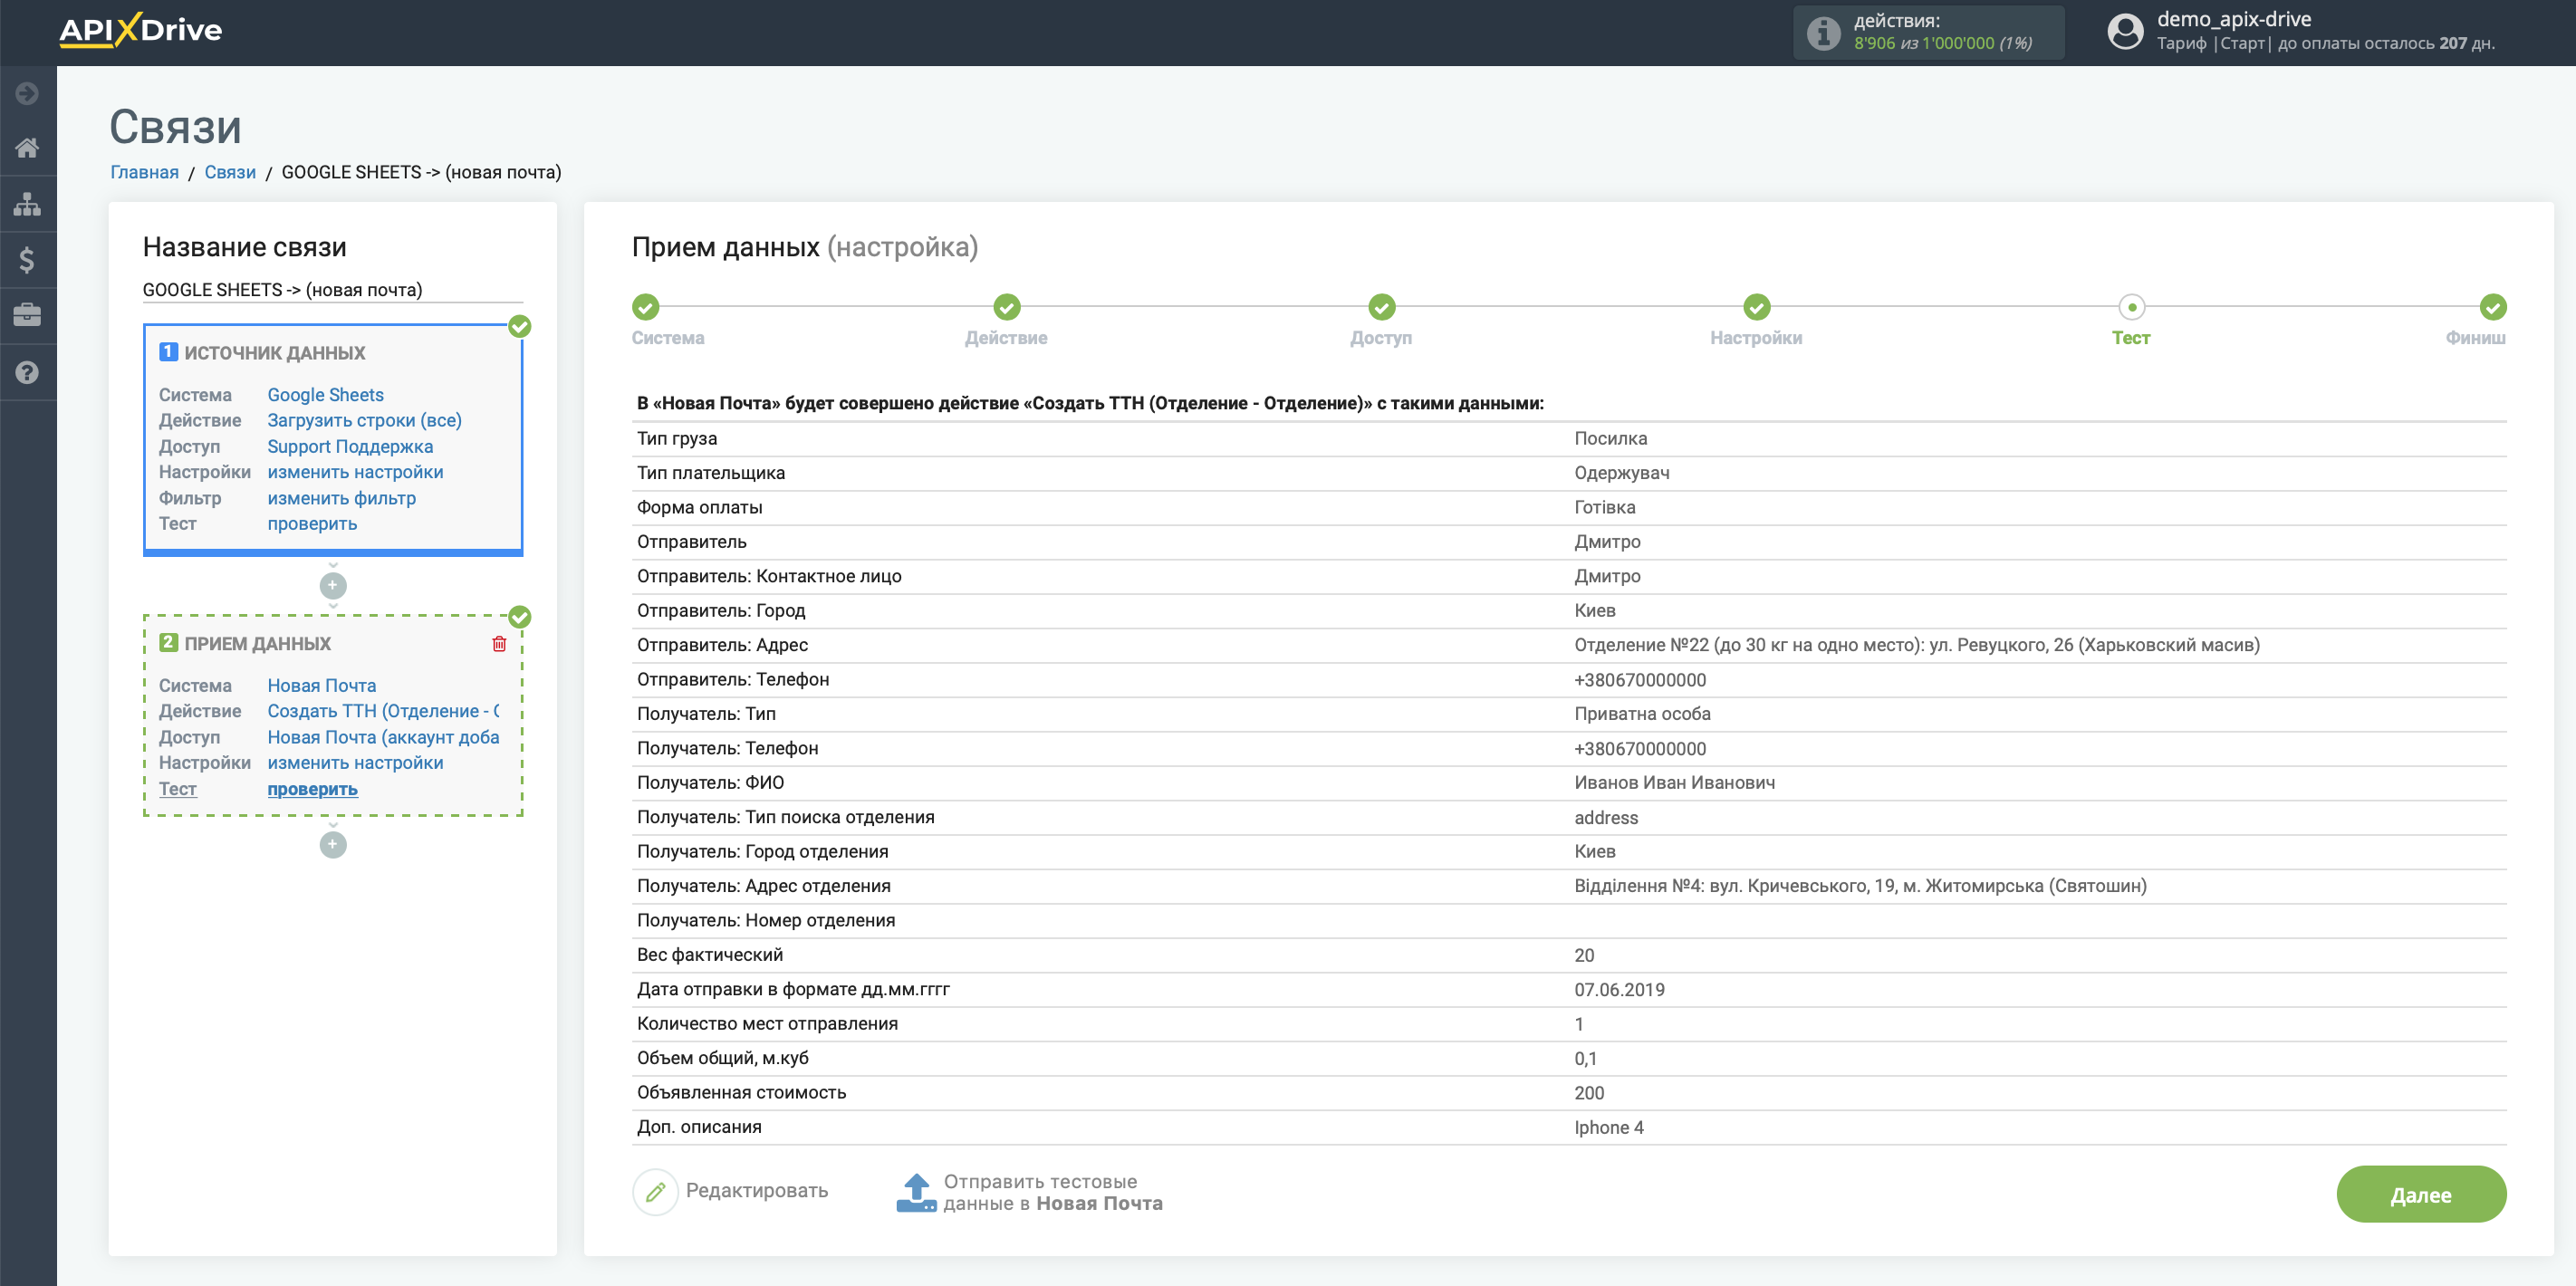Image resolution: width=2576 pixels, height=1286 pixels.
Task: Edit the connection name input field
Action: tap(332, 290)
